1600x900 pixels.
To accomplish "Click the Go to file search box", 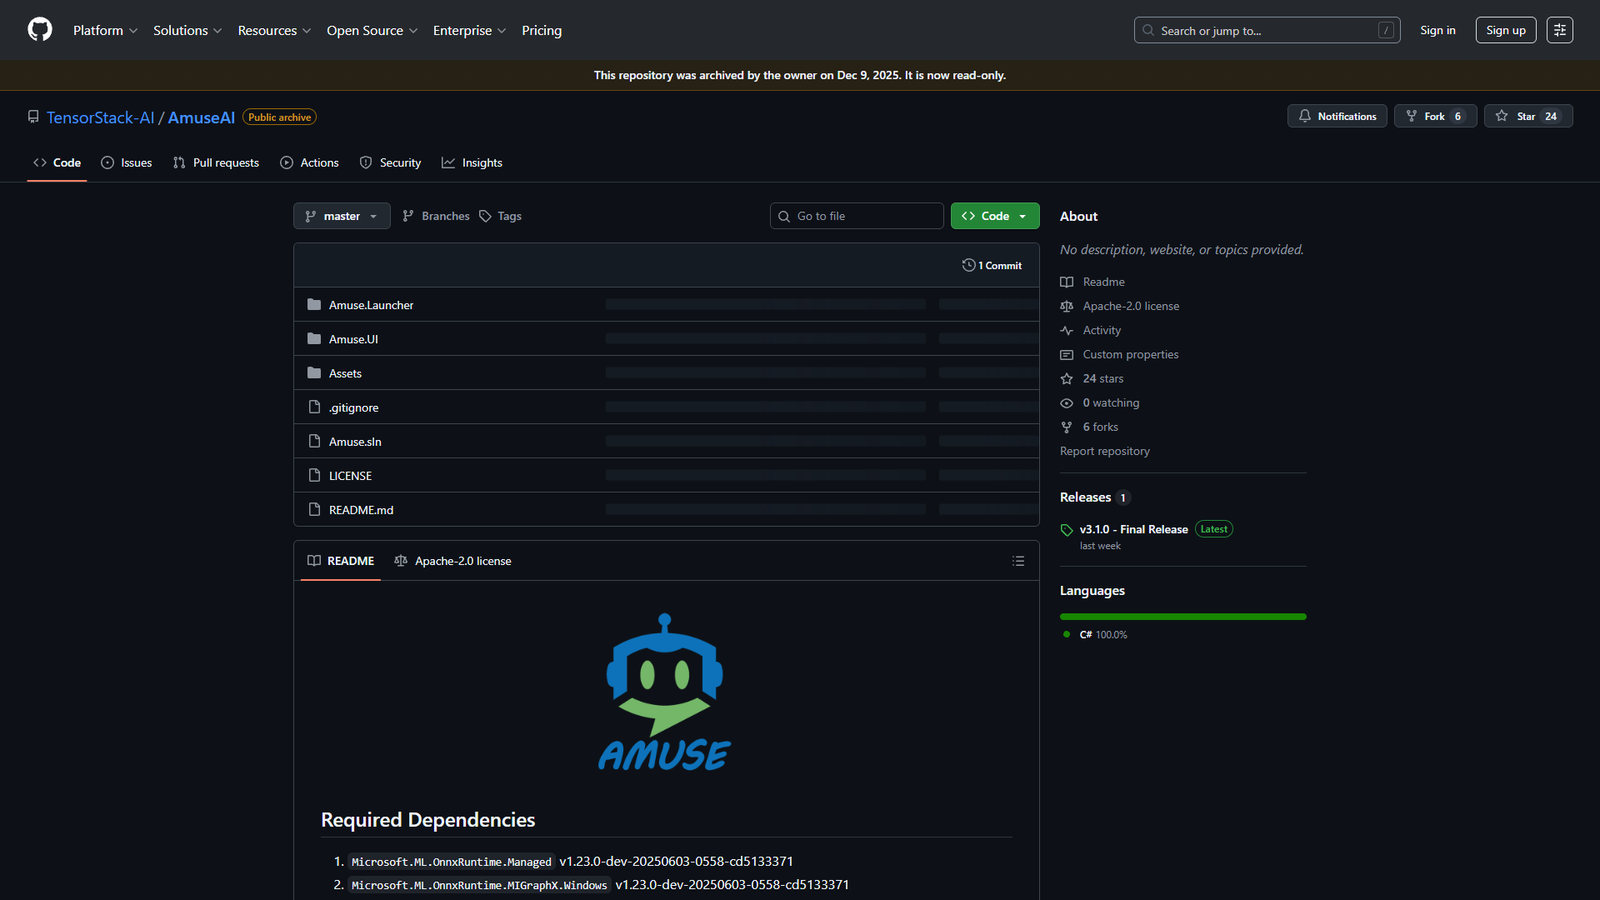I will tap(857, 216).
